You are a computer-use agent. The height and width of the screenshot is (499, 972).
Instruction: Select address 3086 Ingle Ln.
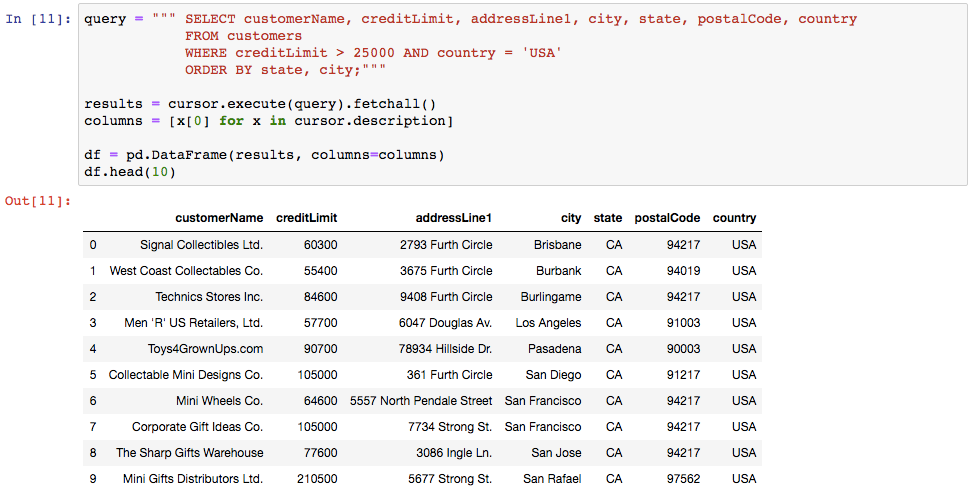[x=454, y=453]
